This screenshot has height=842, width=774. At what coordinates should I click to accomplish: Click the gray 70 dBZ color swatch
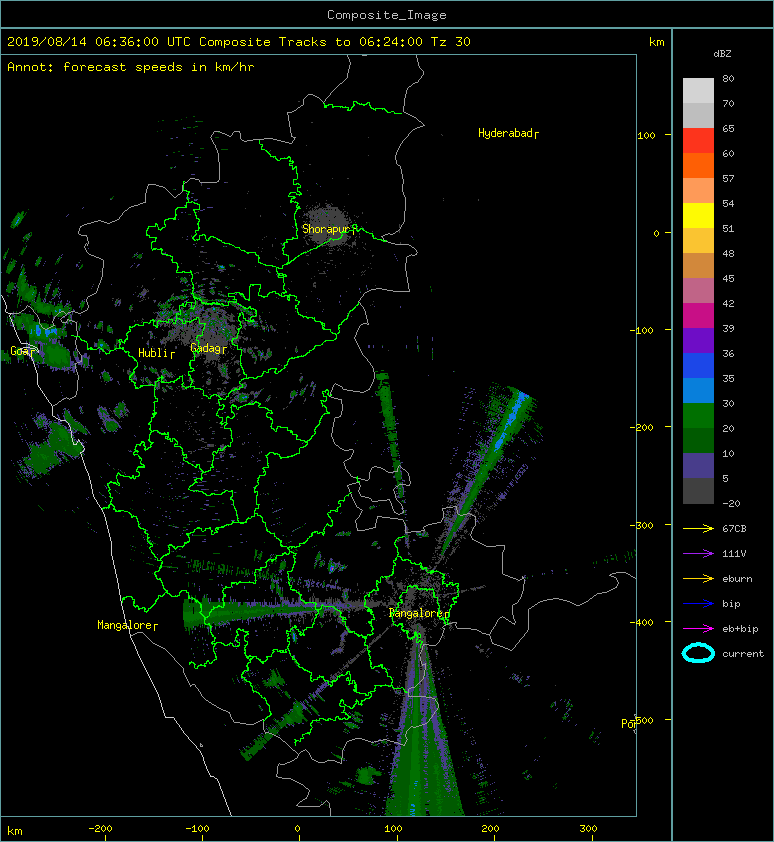(698, 115)
